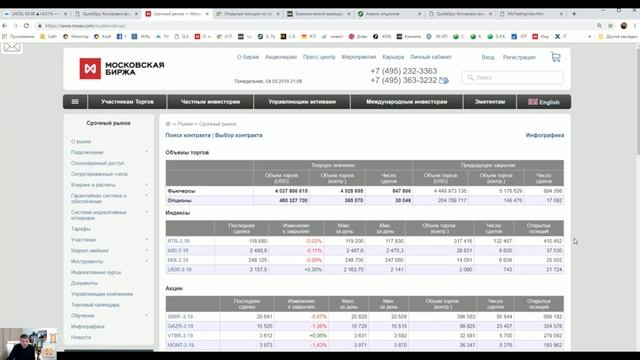Image resolution: width=640 pixels, height=360 pixels.
Task: Open Участникам торгов menu
Action: tap(127, 102)
